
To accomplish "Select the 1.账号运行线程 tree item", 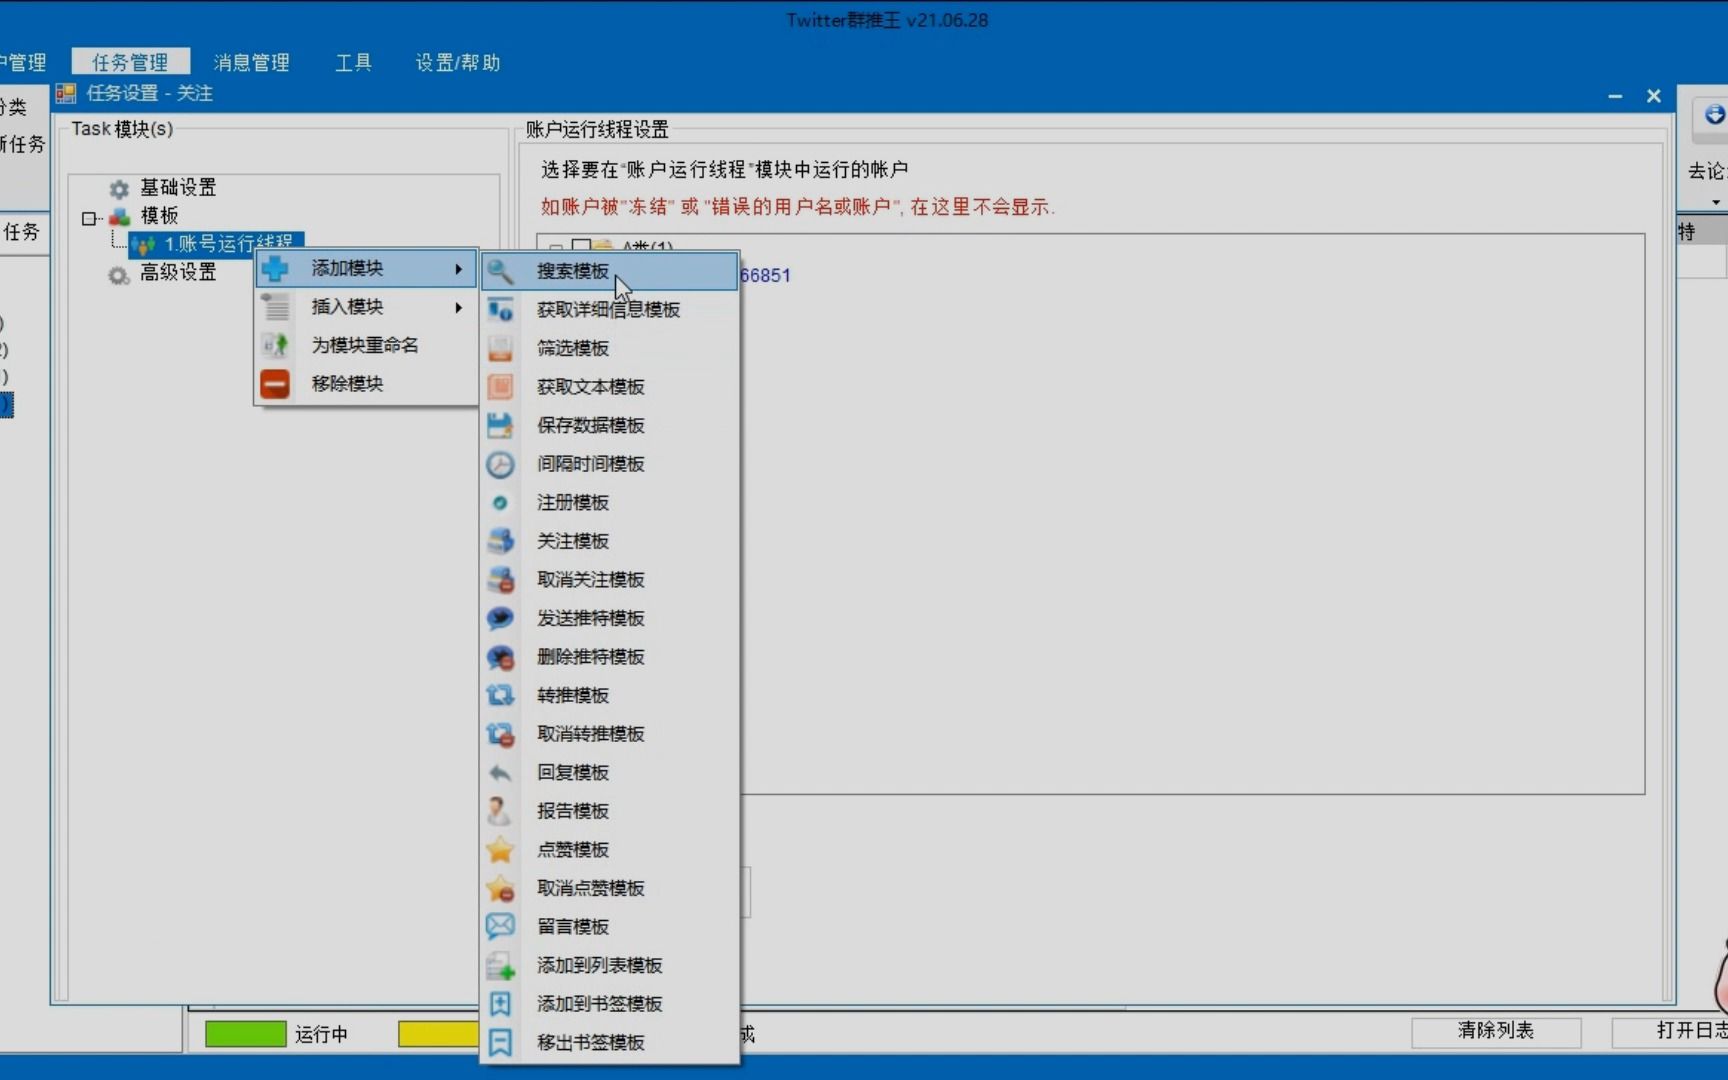I will point(216,243).
